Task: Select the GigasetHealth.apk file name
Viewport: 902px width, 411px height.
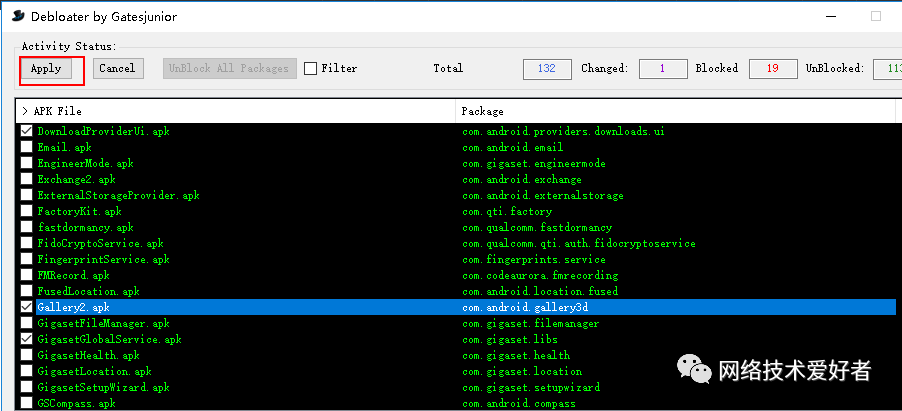Action: [x=89, y=356]
